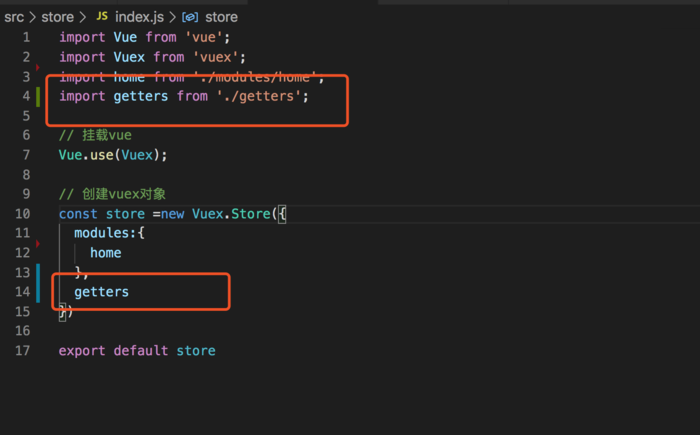Click getters identifier on line 4
The width and height of the screenshot is (700, 435).
click(141, 96)
